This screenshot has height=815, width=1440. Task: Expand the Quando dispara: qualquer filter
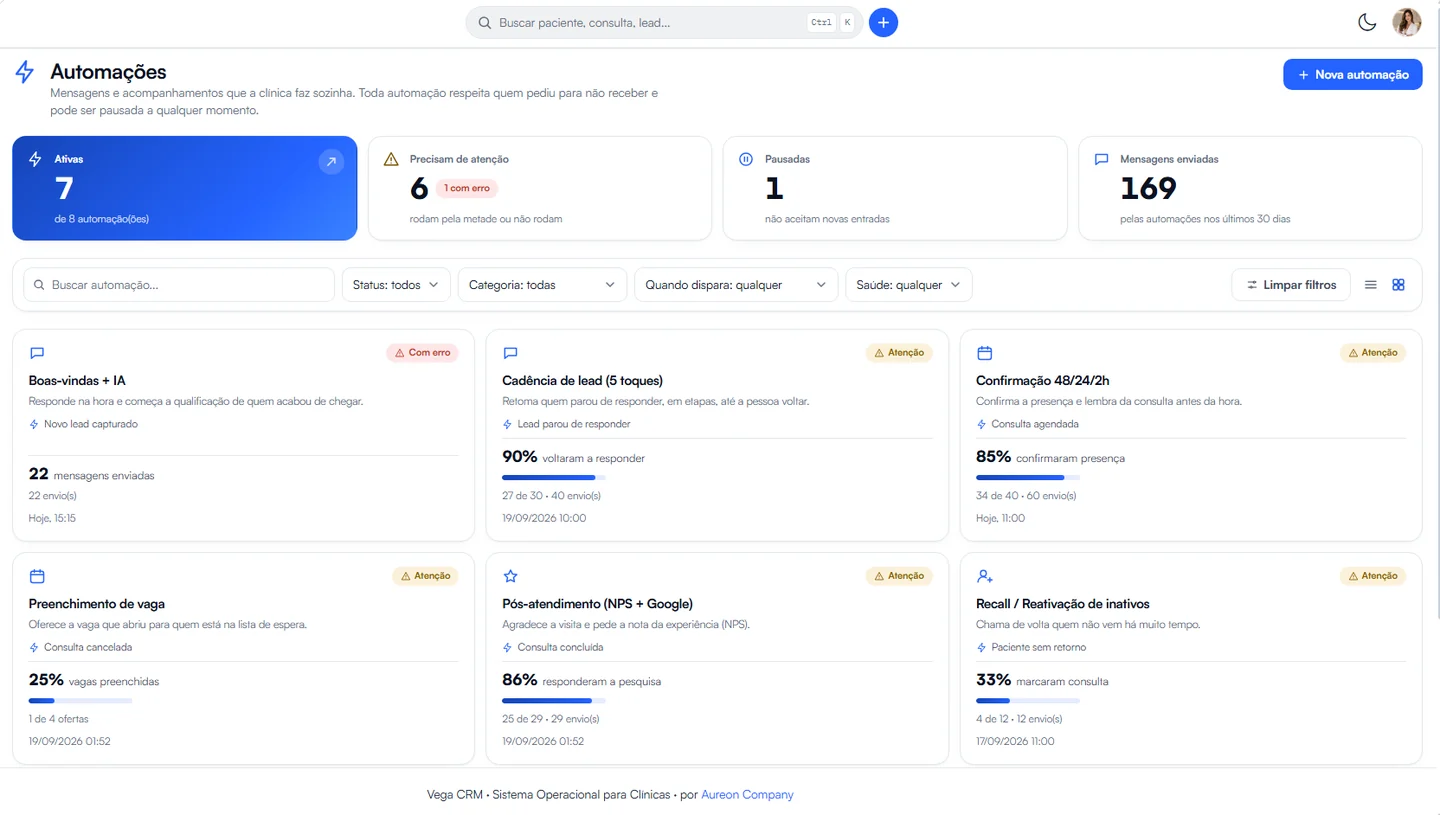tap(736, 285)
